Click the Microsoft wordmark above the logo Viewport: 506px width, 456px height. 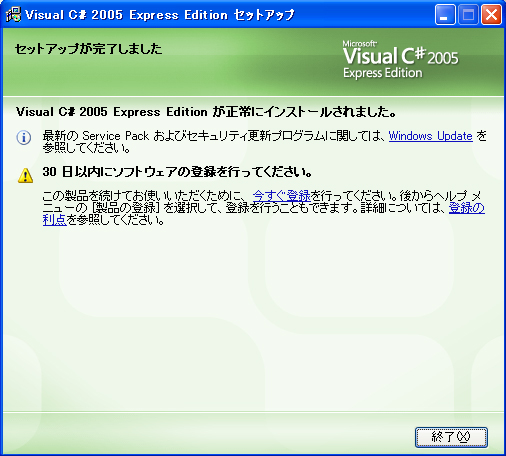coord(360,43)
